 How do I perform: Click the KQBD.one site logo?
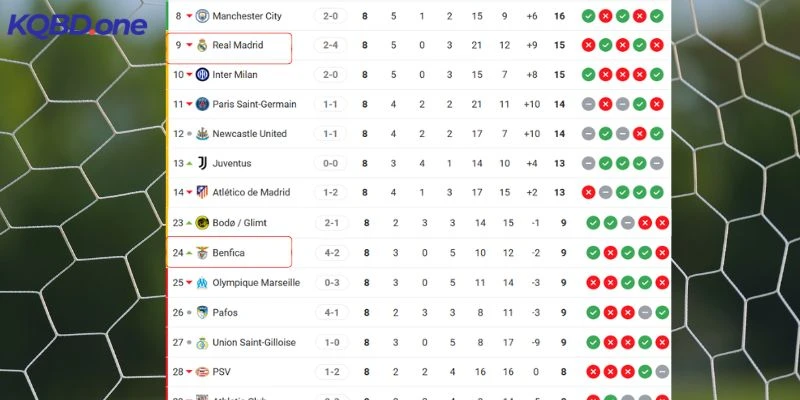77,24
